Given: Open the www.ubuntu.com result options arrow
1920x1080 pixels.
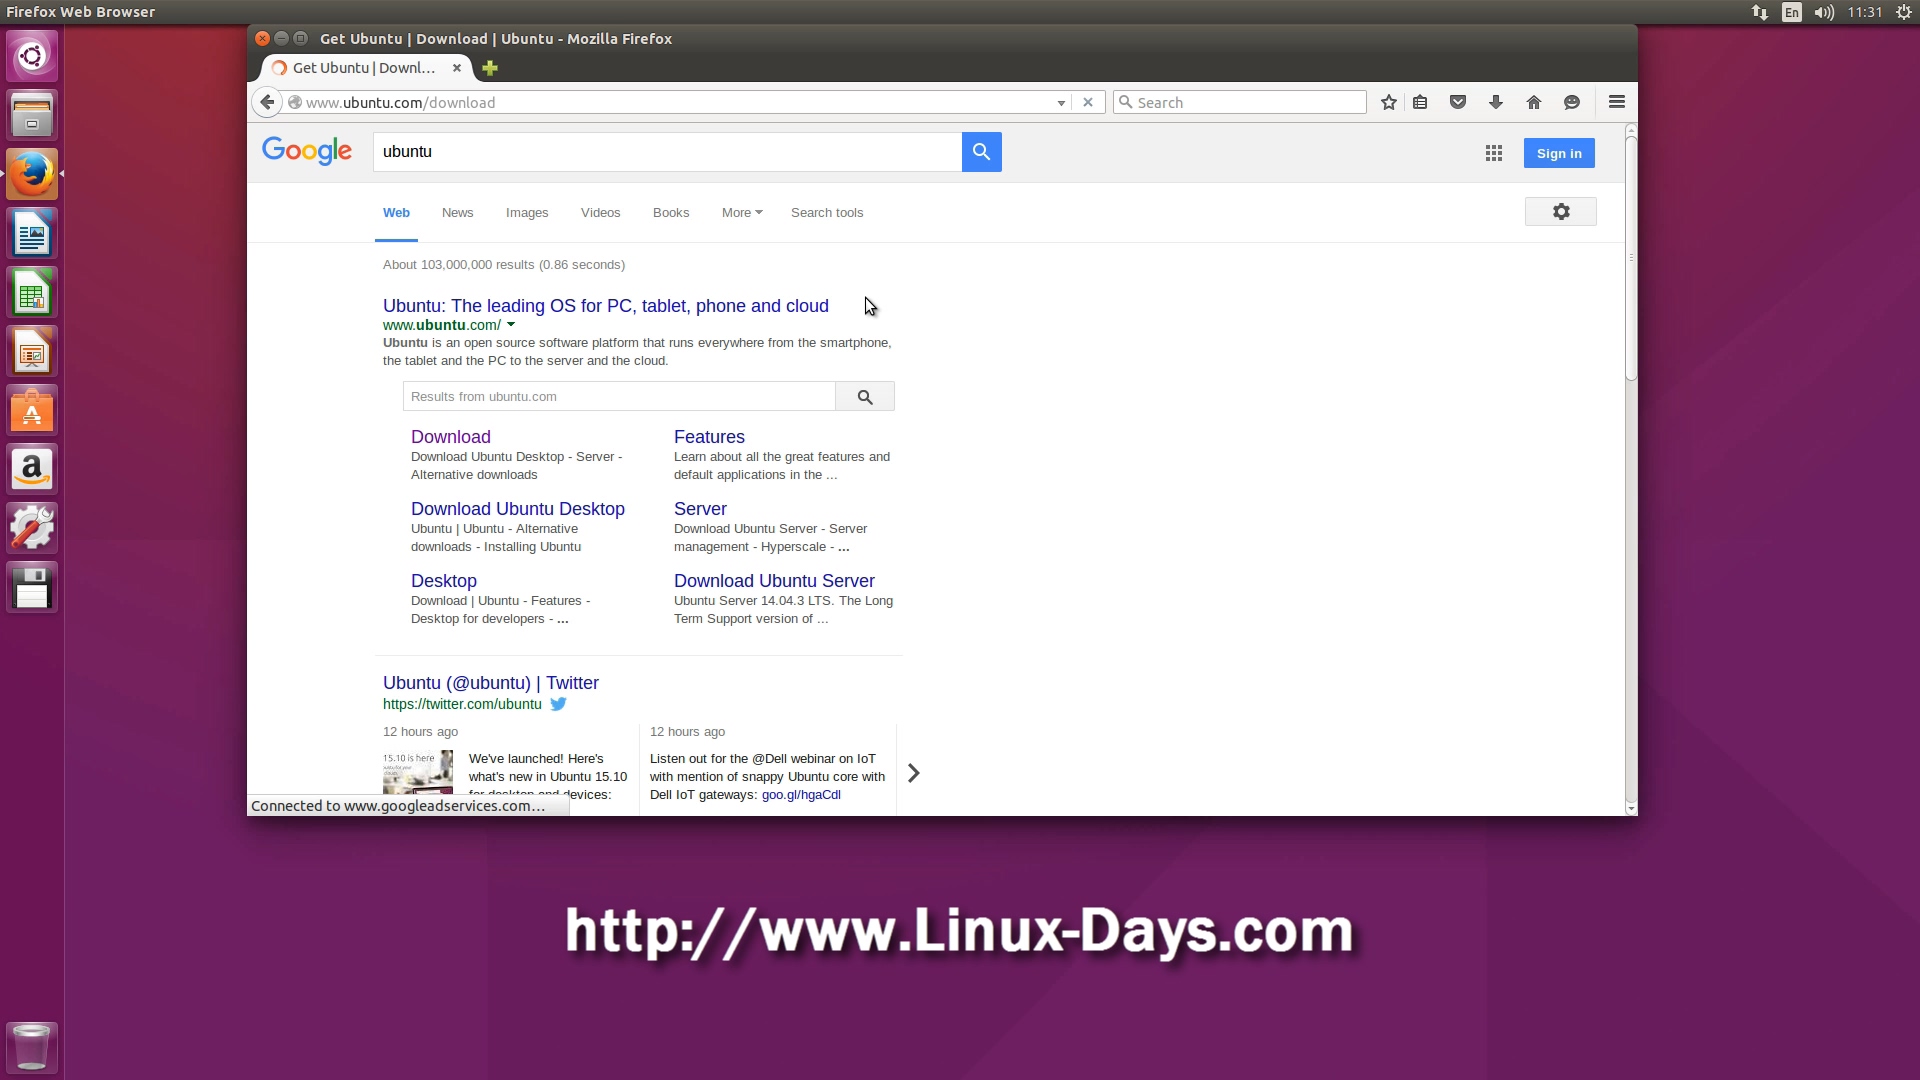Looking at the screenshot, I should [x=511, y=325].
